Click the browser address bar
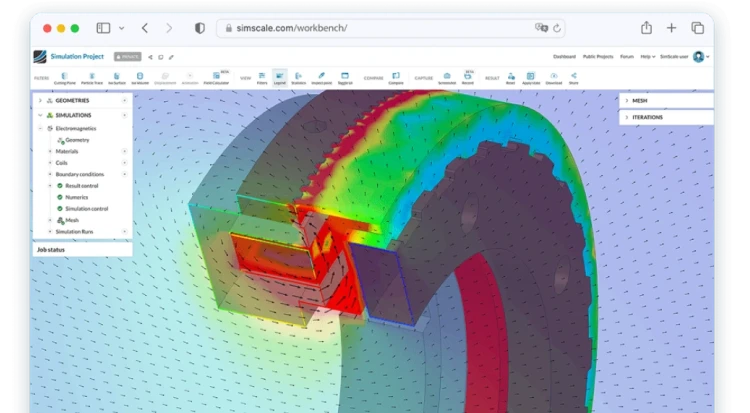Image resolution: width=750 pixels, height=413 pixels. pos(390,28)
